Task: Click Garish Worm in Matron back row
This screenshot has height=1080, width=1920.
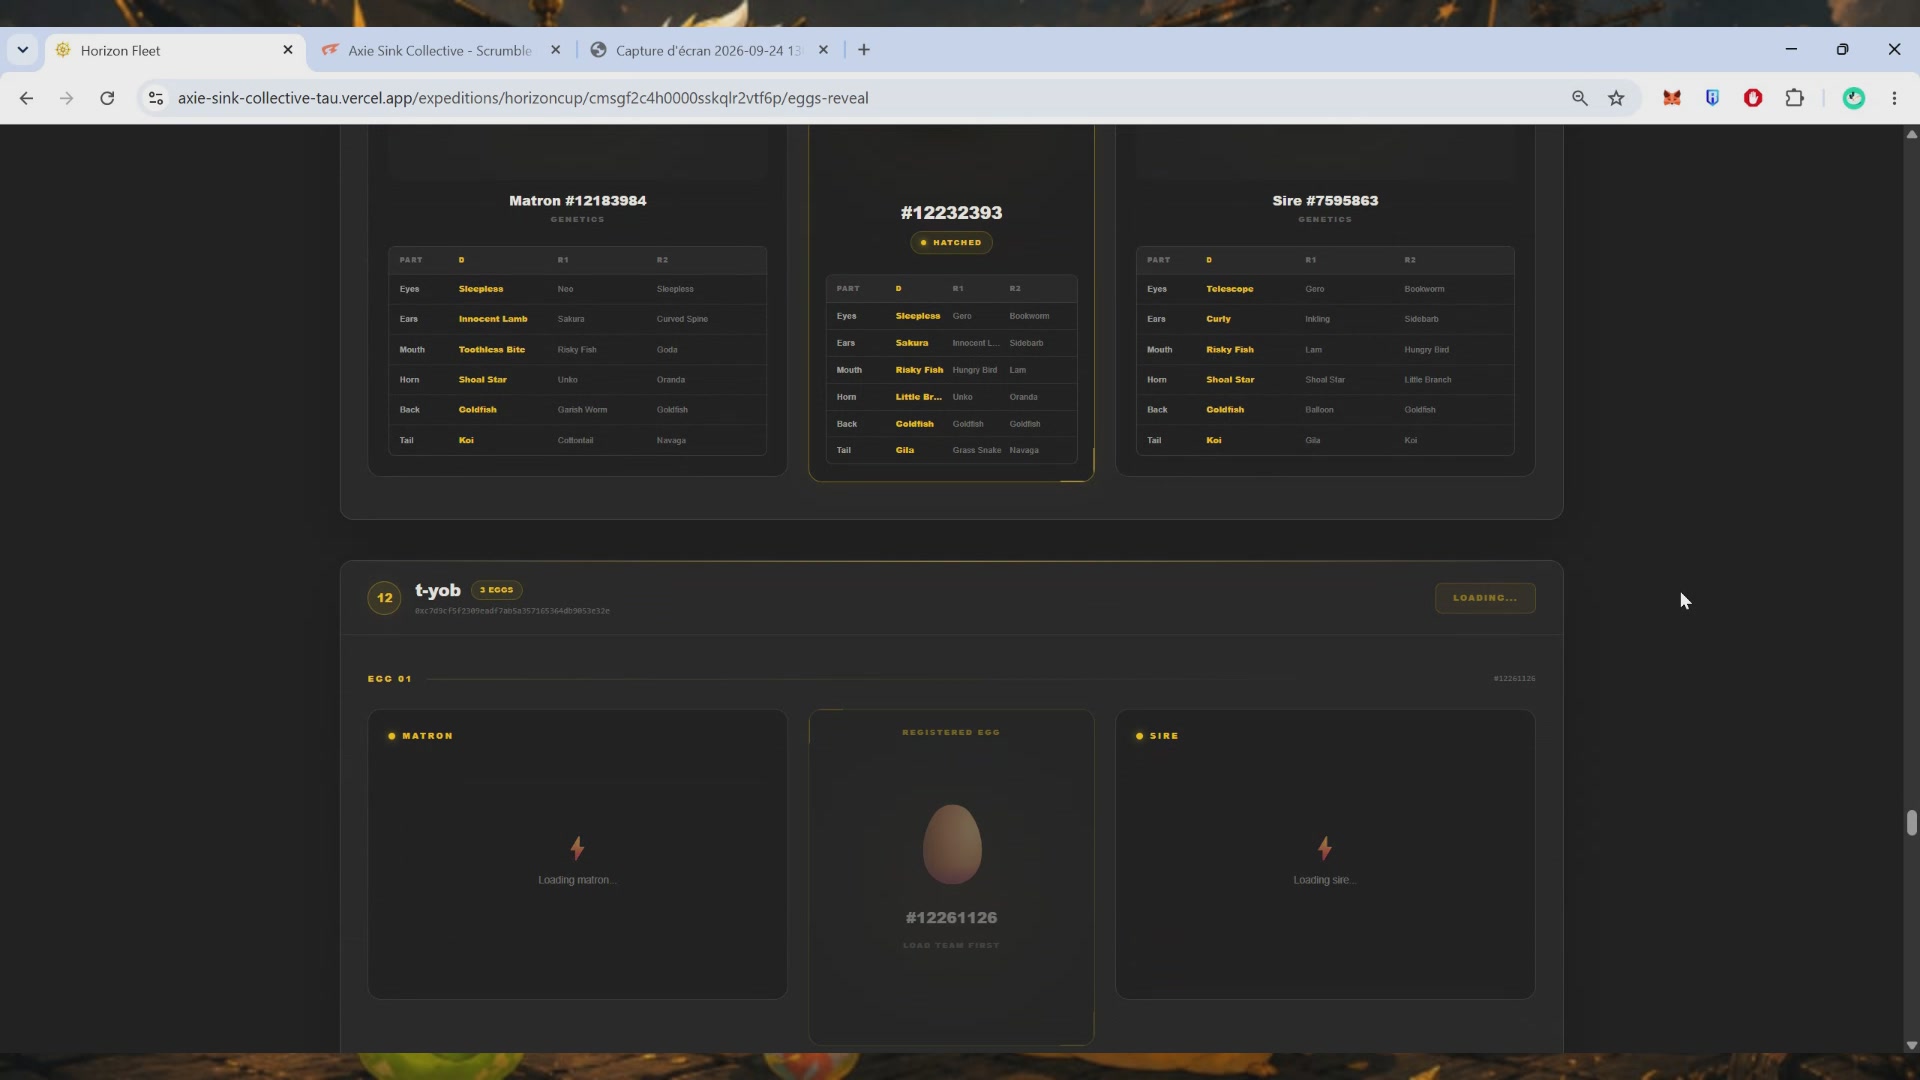Action: 582,410
